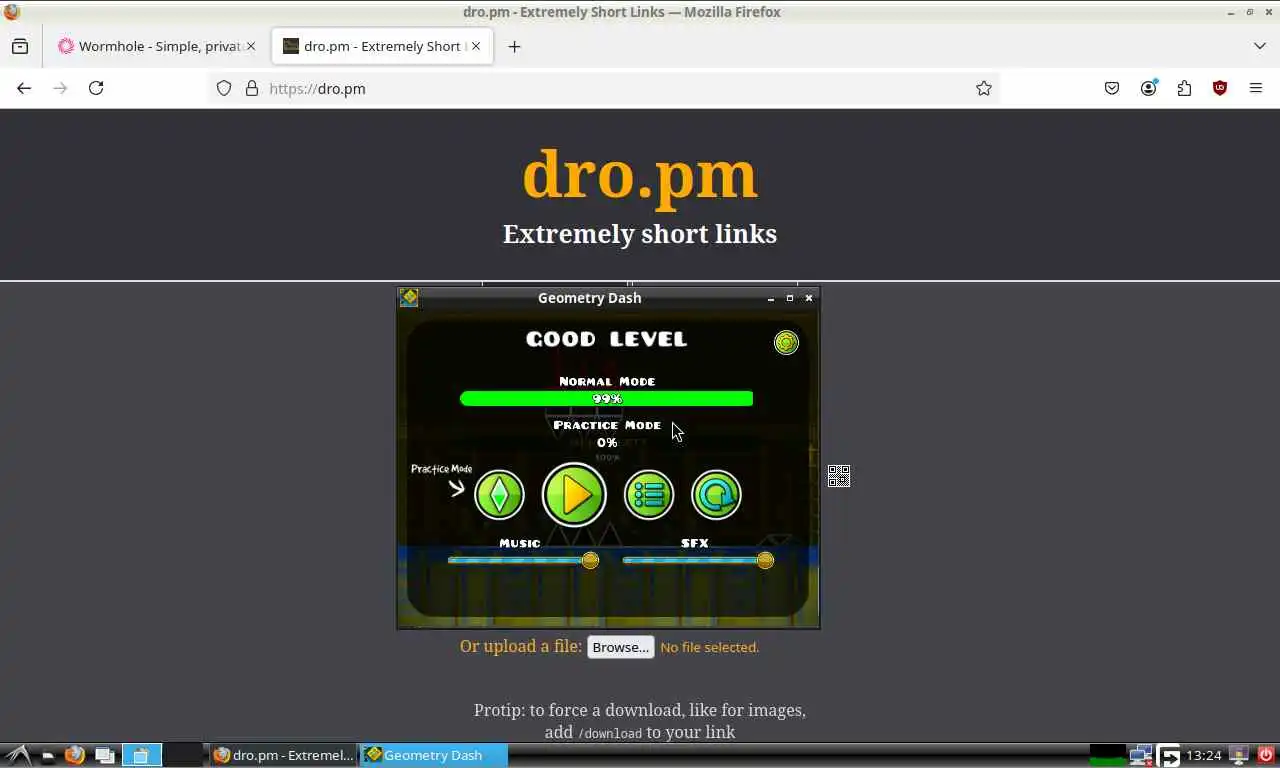Image resolution: width=1280 pixels, height=768 pixels.
Task: Bookmark this page with the star
Action: coord(984,88)
